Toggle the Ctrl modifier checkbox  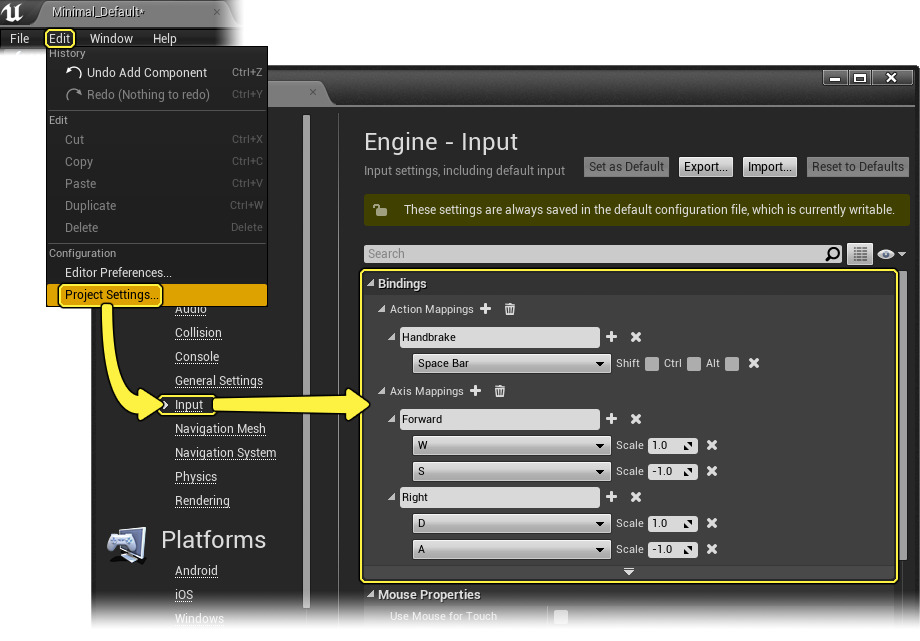point(693,364)
